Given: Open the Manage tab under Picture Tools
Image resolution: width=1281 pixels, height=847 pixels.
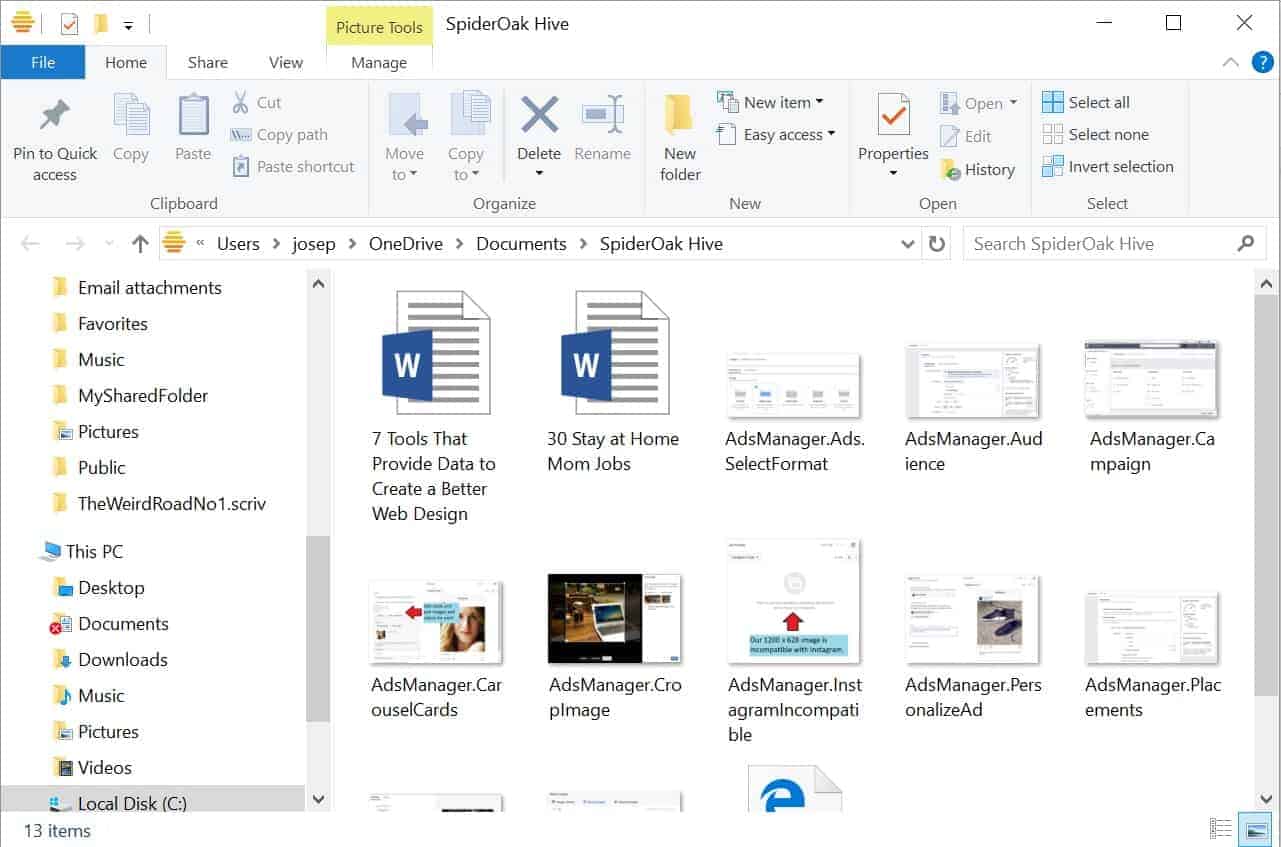Looking at the screenshot, I should point(379,62).
